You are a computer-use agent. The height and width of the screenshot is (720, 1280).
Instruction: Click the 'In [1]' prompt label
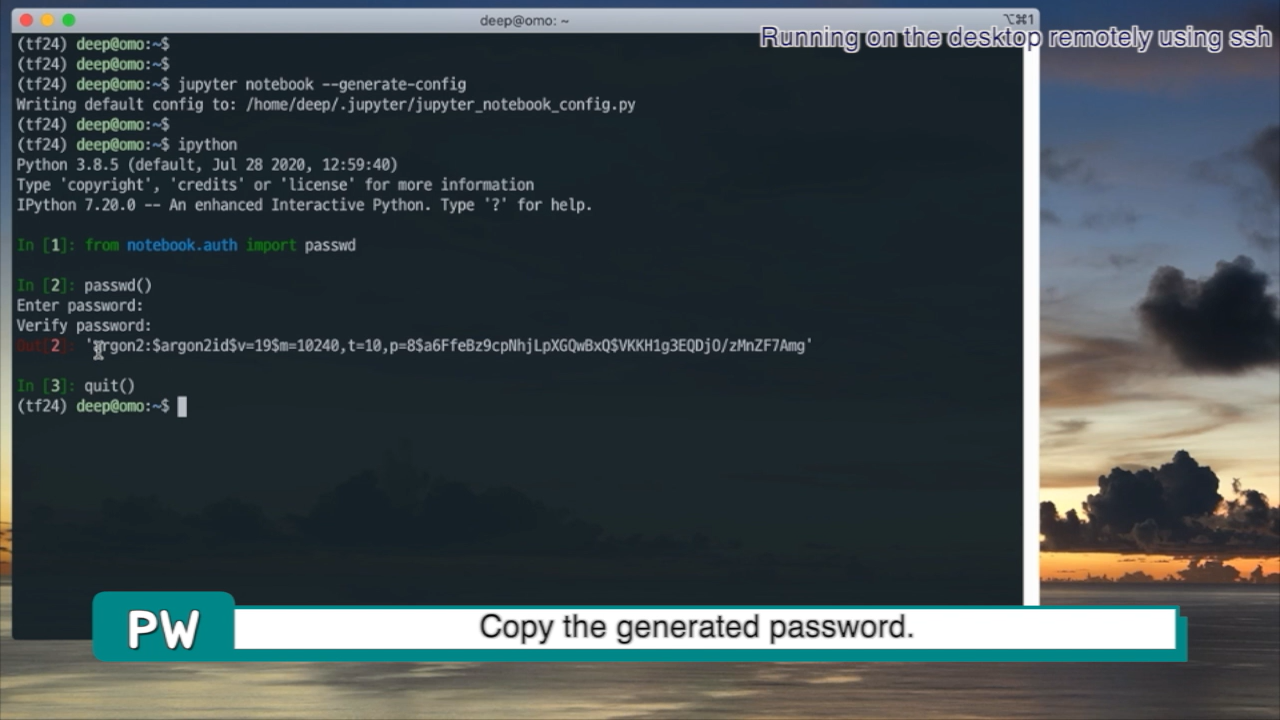(x=45, y=245)
